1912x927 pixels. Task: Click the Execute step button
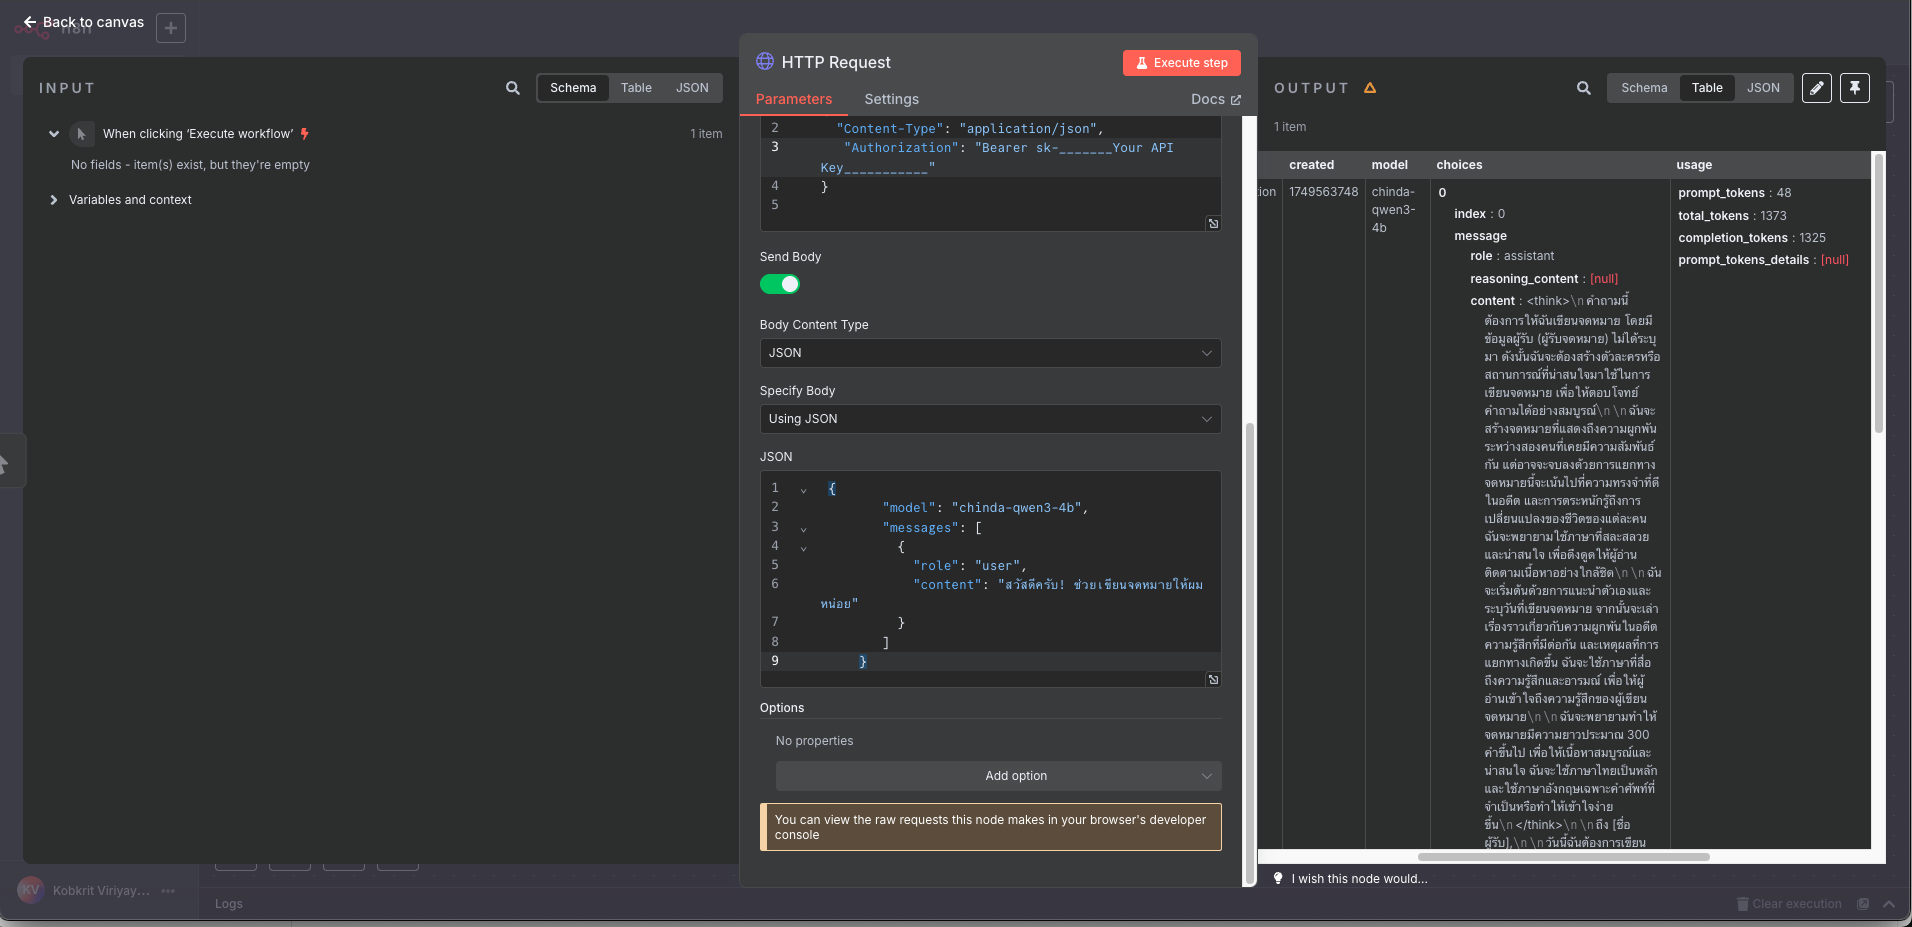click(1181, 63)
